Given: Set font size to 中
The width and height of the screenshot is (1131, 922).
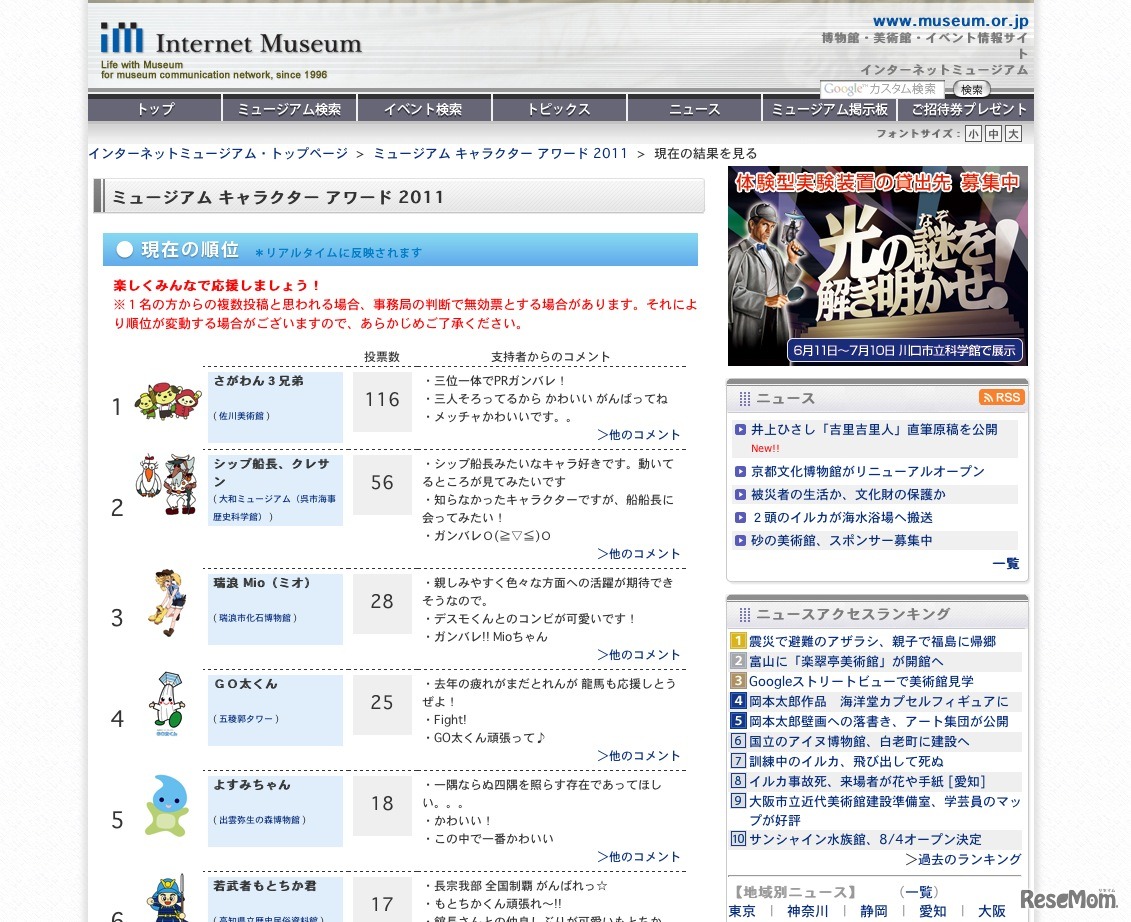Looking at the screenshot, I should pyautogui.click(x=993, y=134).
